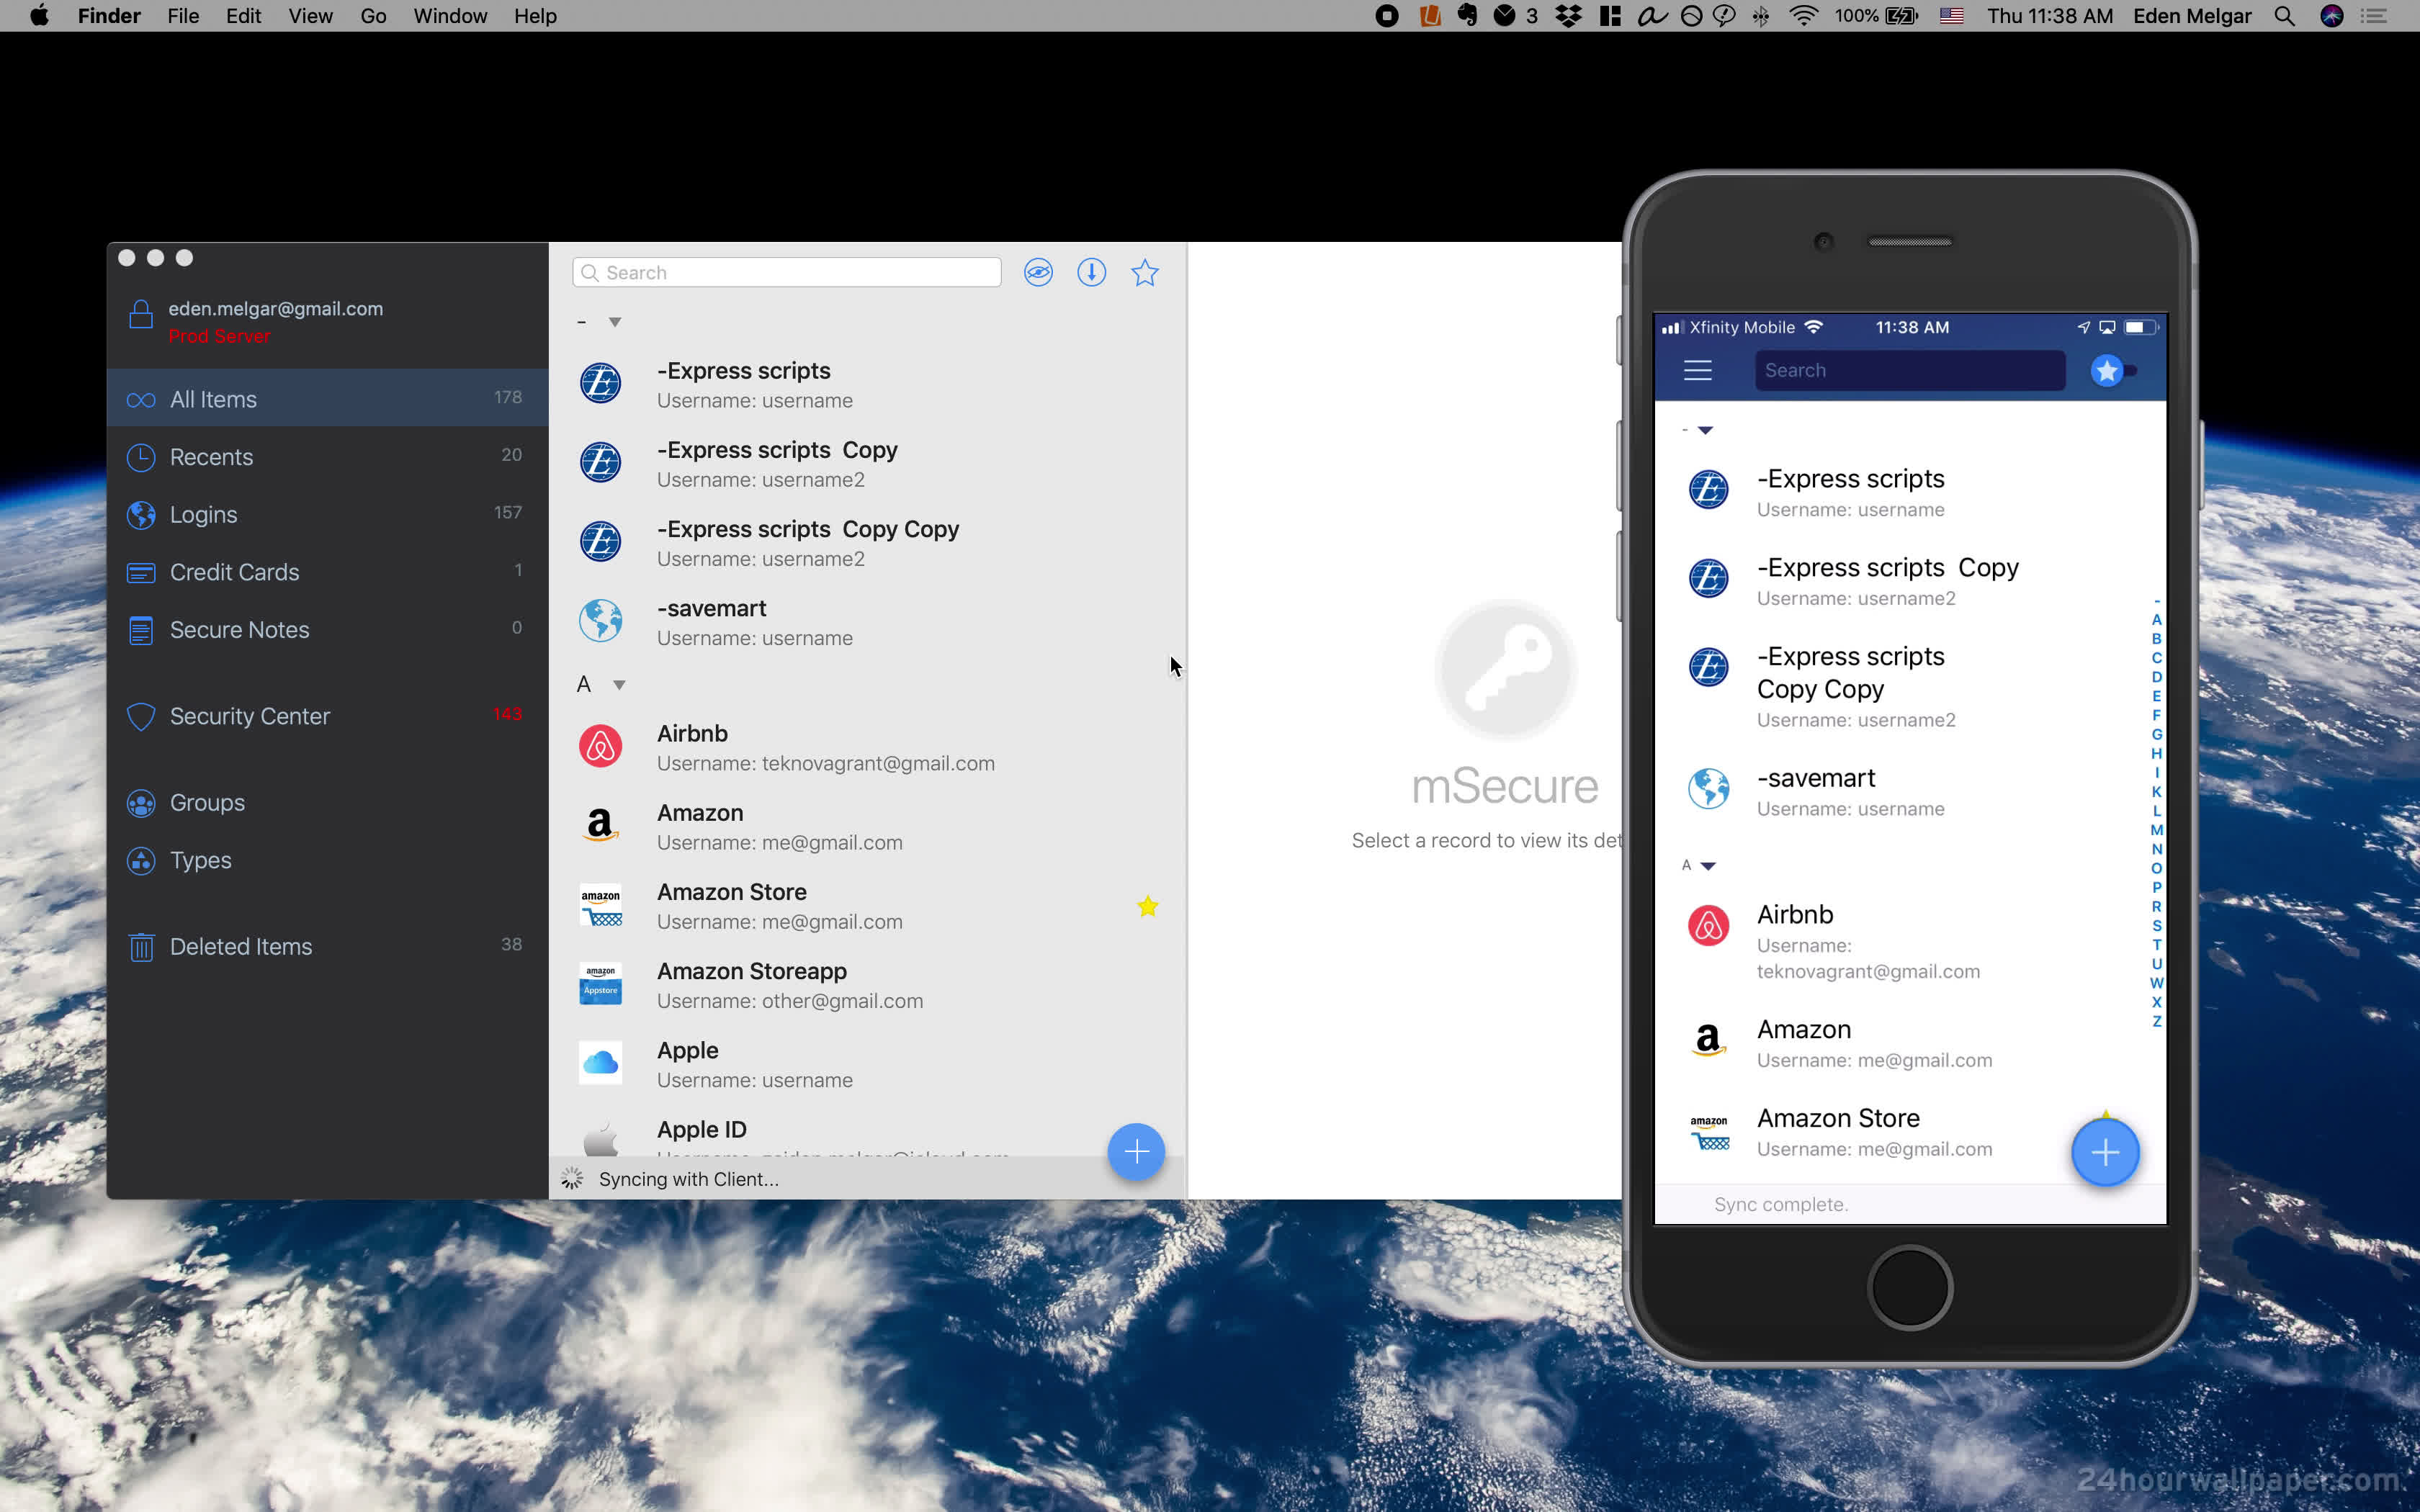
Task: Open Deleted Items trash in sidebar
Action: point(240,946)
